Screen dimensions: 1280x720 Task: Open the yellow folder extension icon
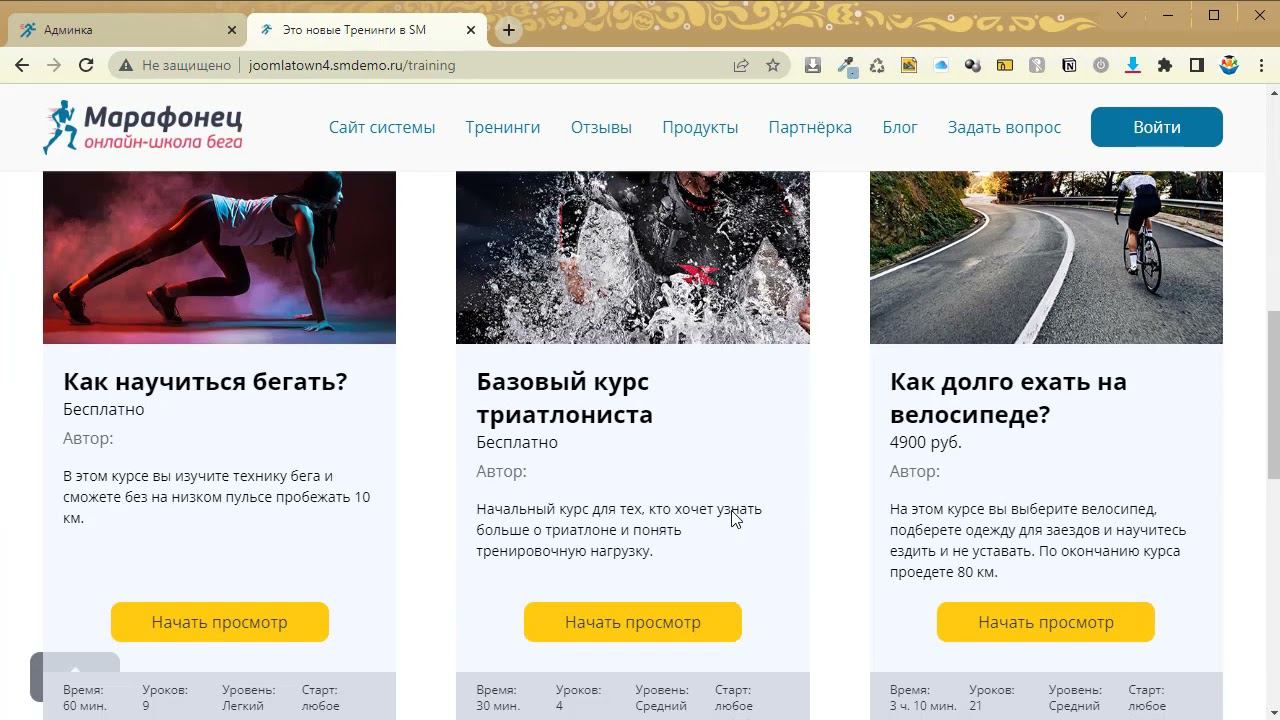point(1005,65)
